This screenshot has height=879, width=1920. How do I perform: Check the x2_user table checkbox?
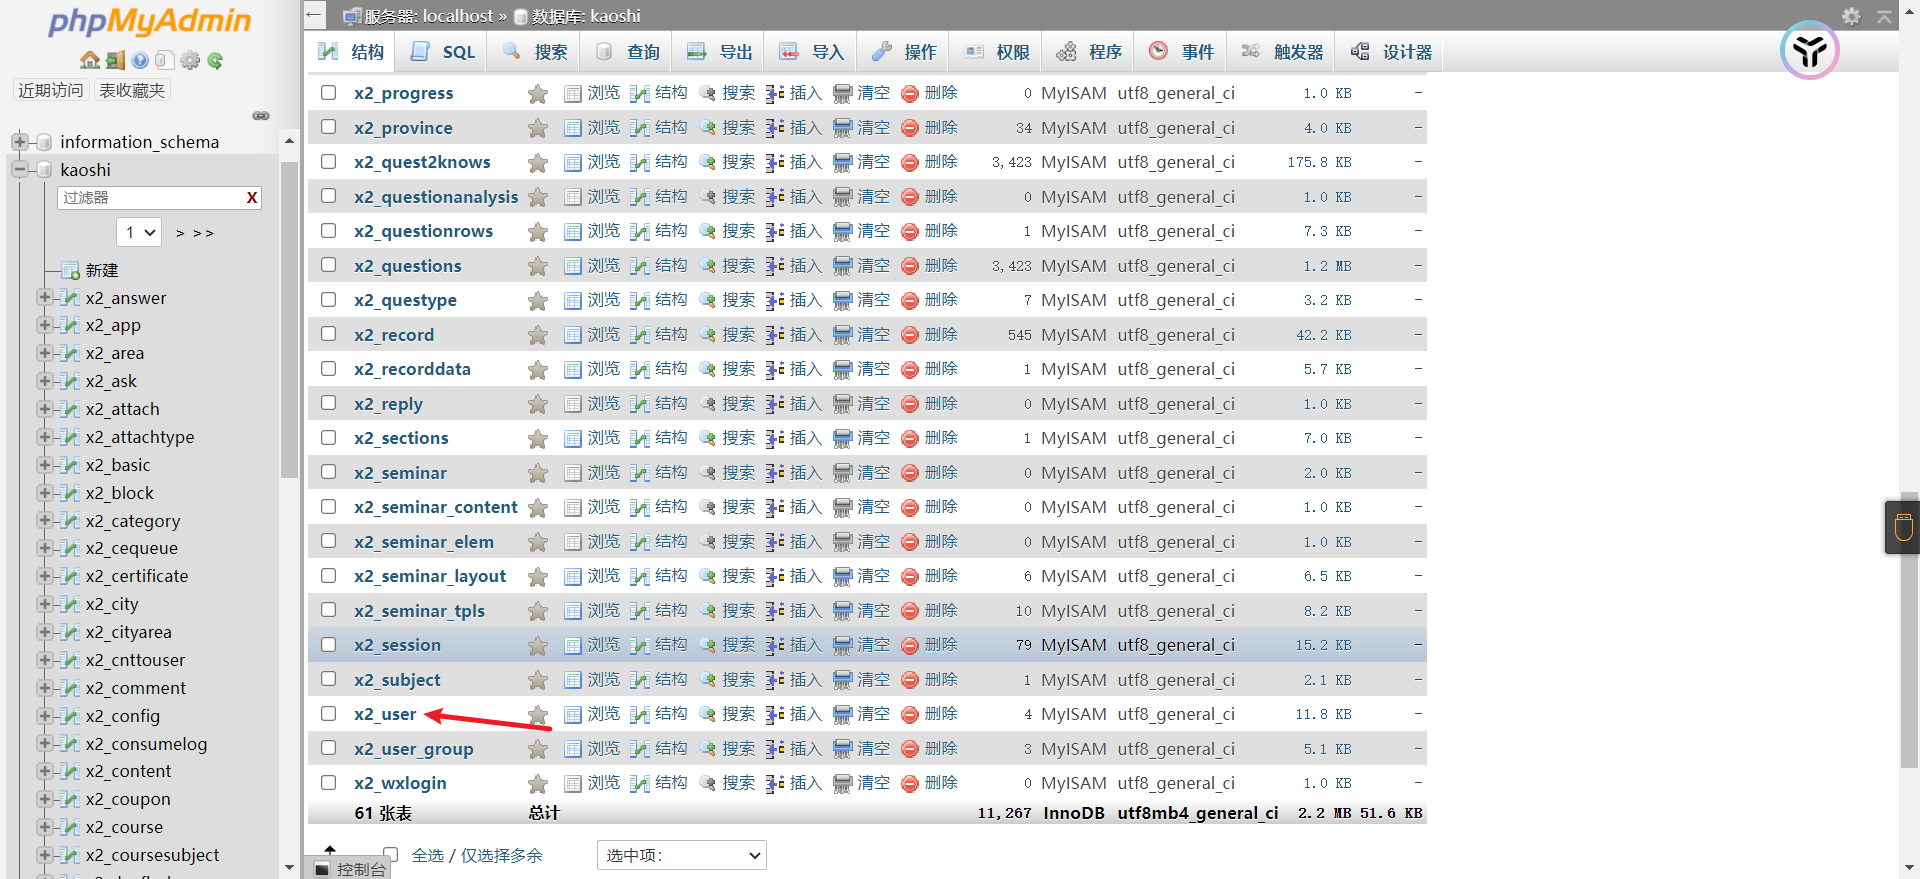(x=328, y=714)
